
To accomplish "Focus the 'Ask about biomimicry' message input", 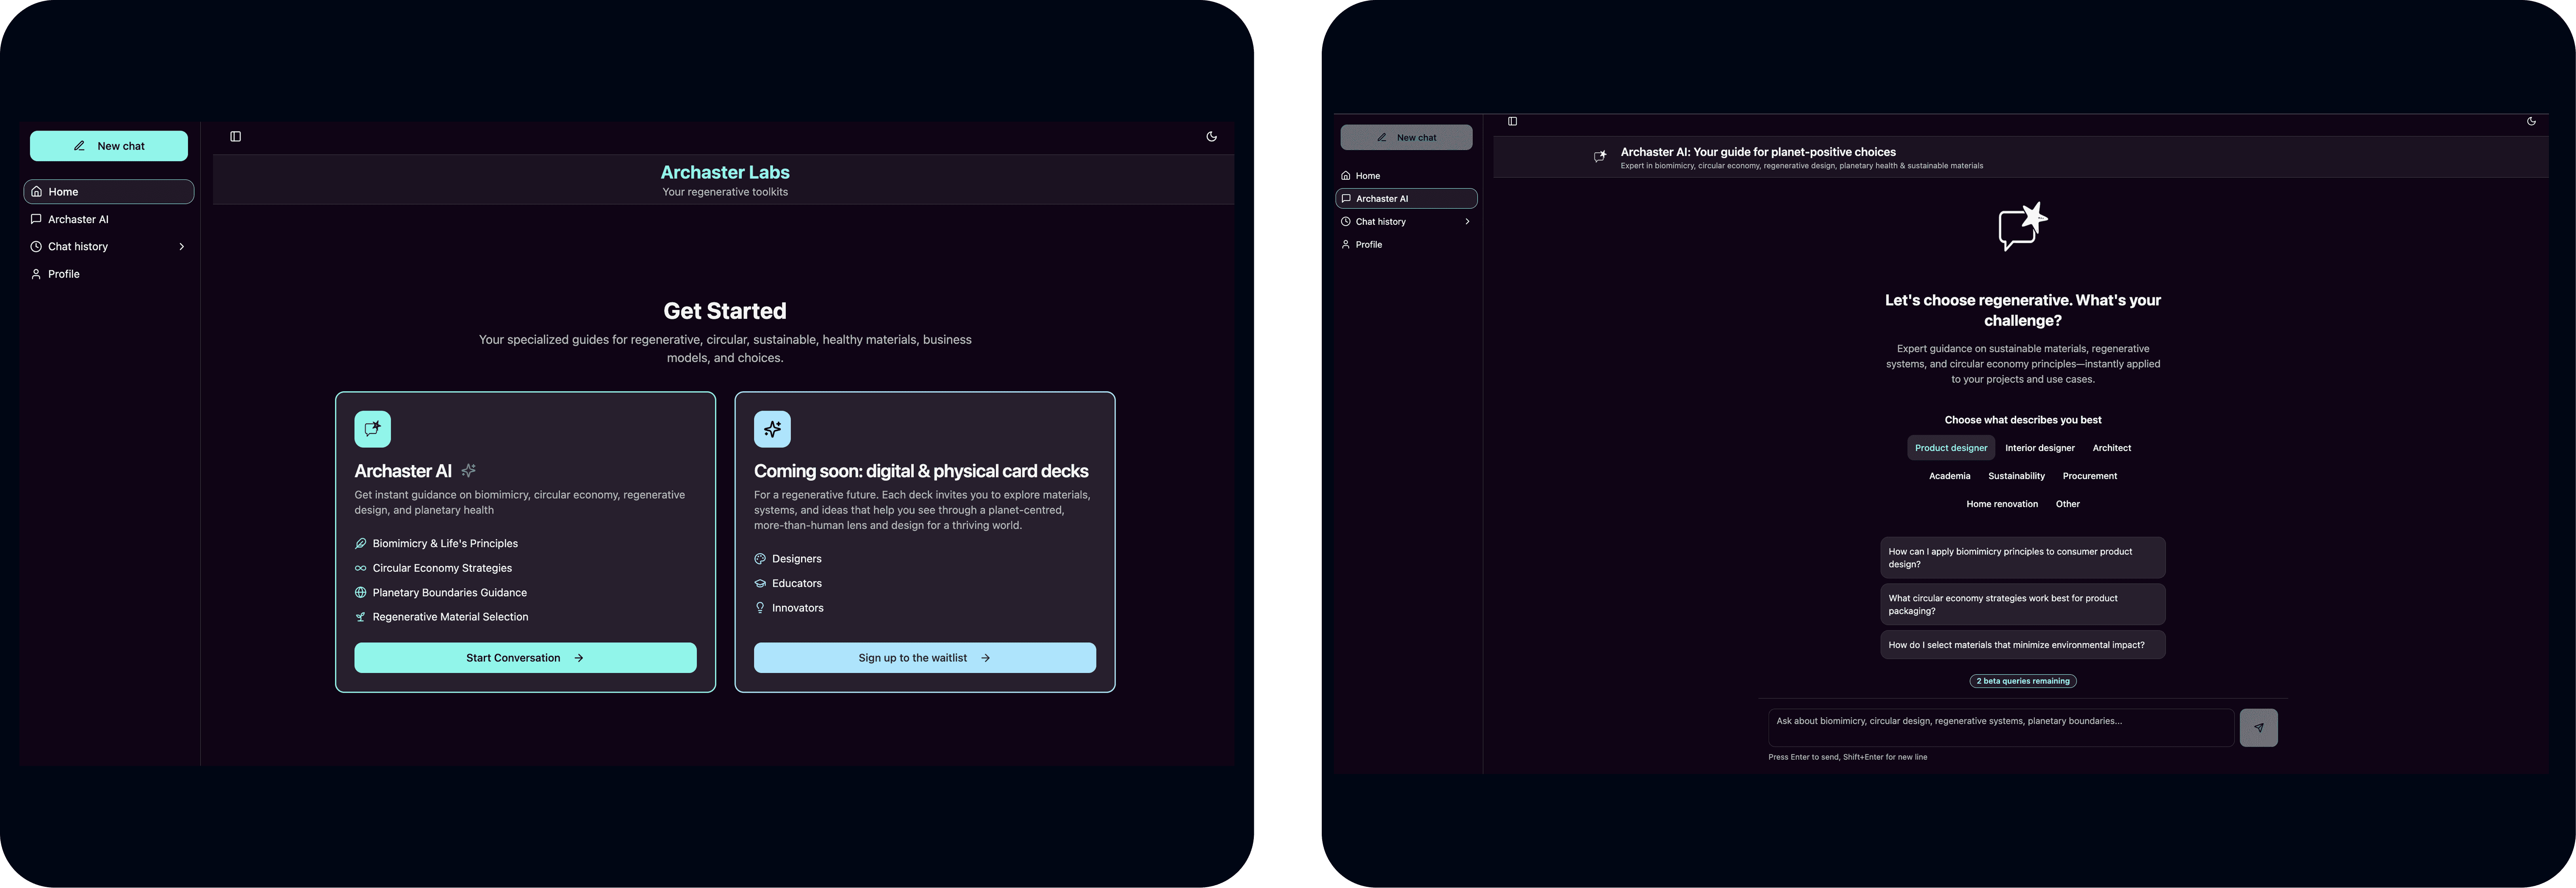I will 2001,728.
